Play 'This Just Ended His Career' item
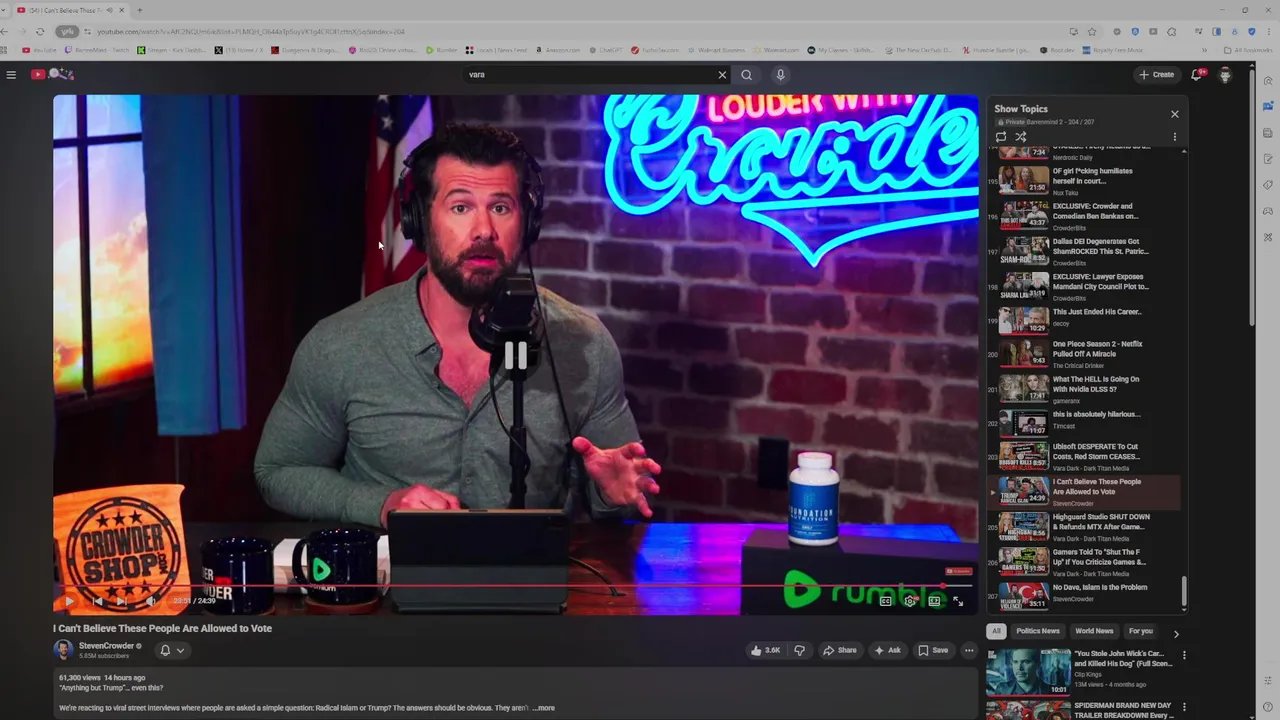This screenshot has width=1280, height=720. 1085,321
